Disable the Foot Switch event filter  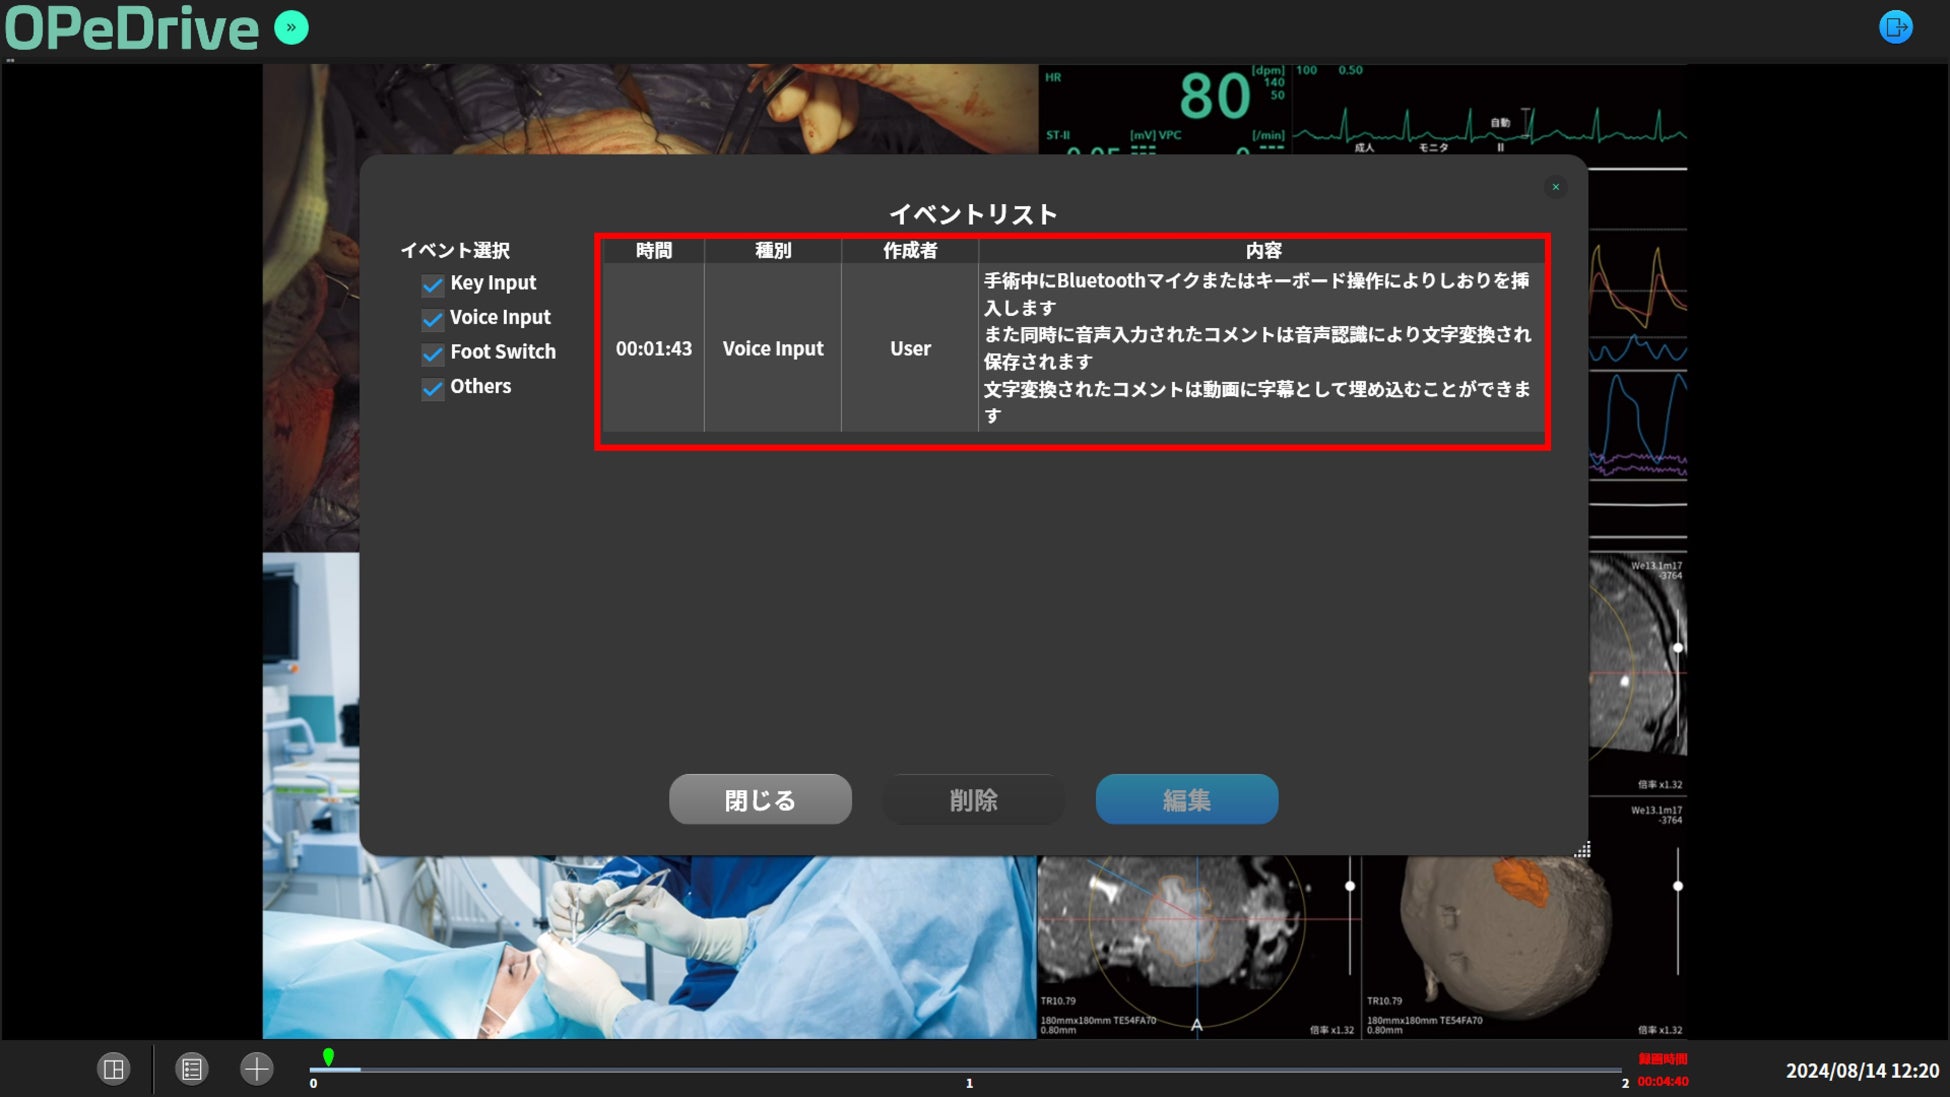pyautogui.click(x=432, y=354)
